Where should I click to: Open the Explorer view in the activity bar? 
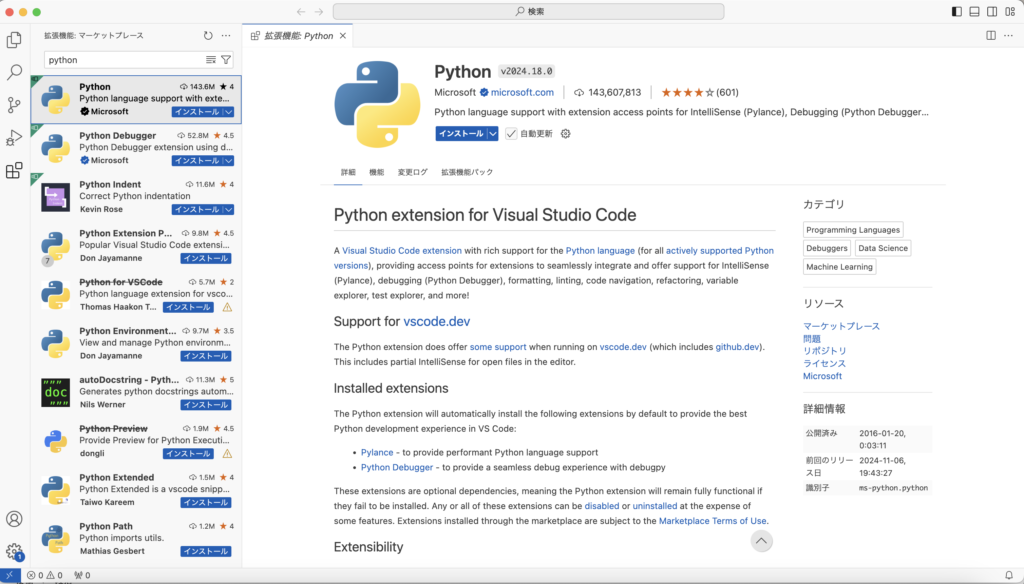tap(14, 39)
